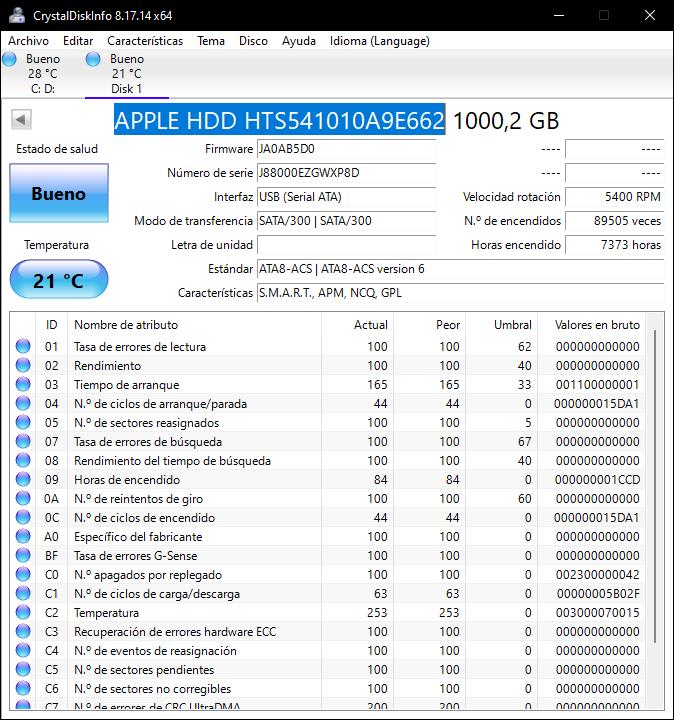Click status orb of attribute C0 apagados por replegado
The image size is (674, 720).
click(23, 574)
